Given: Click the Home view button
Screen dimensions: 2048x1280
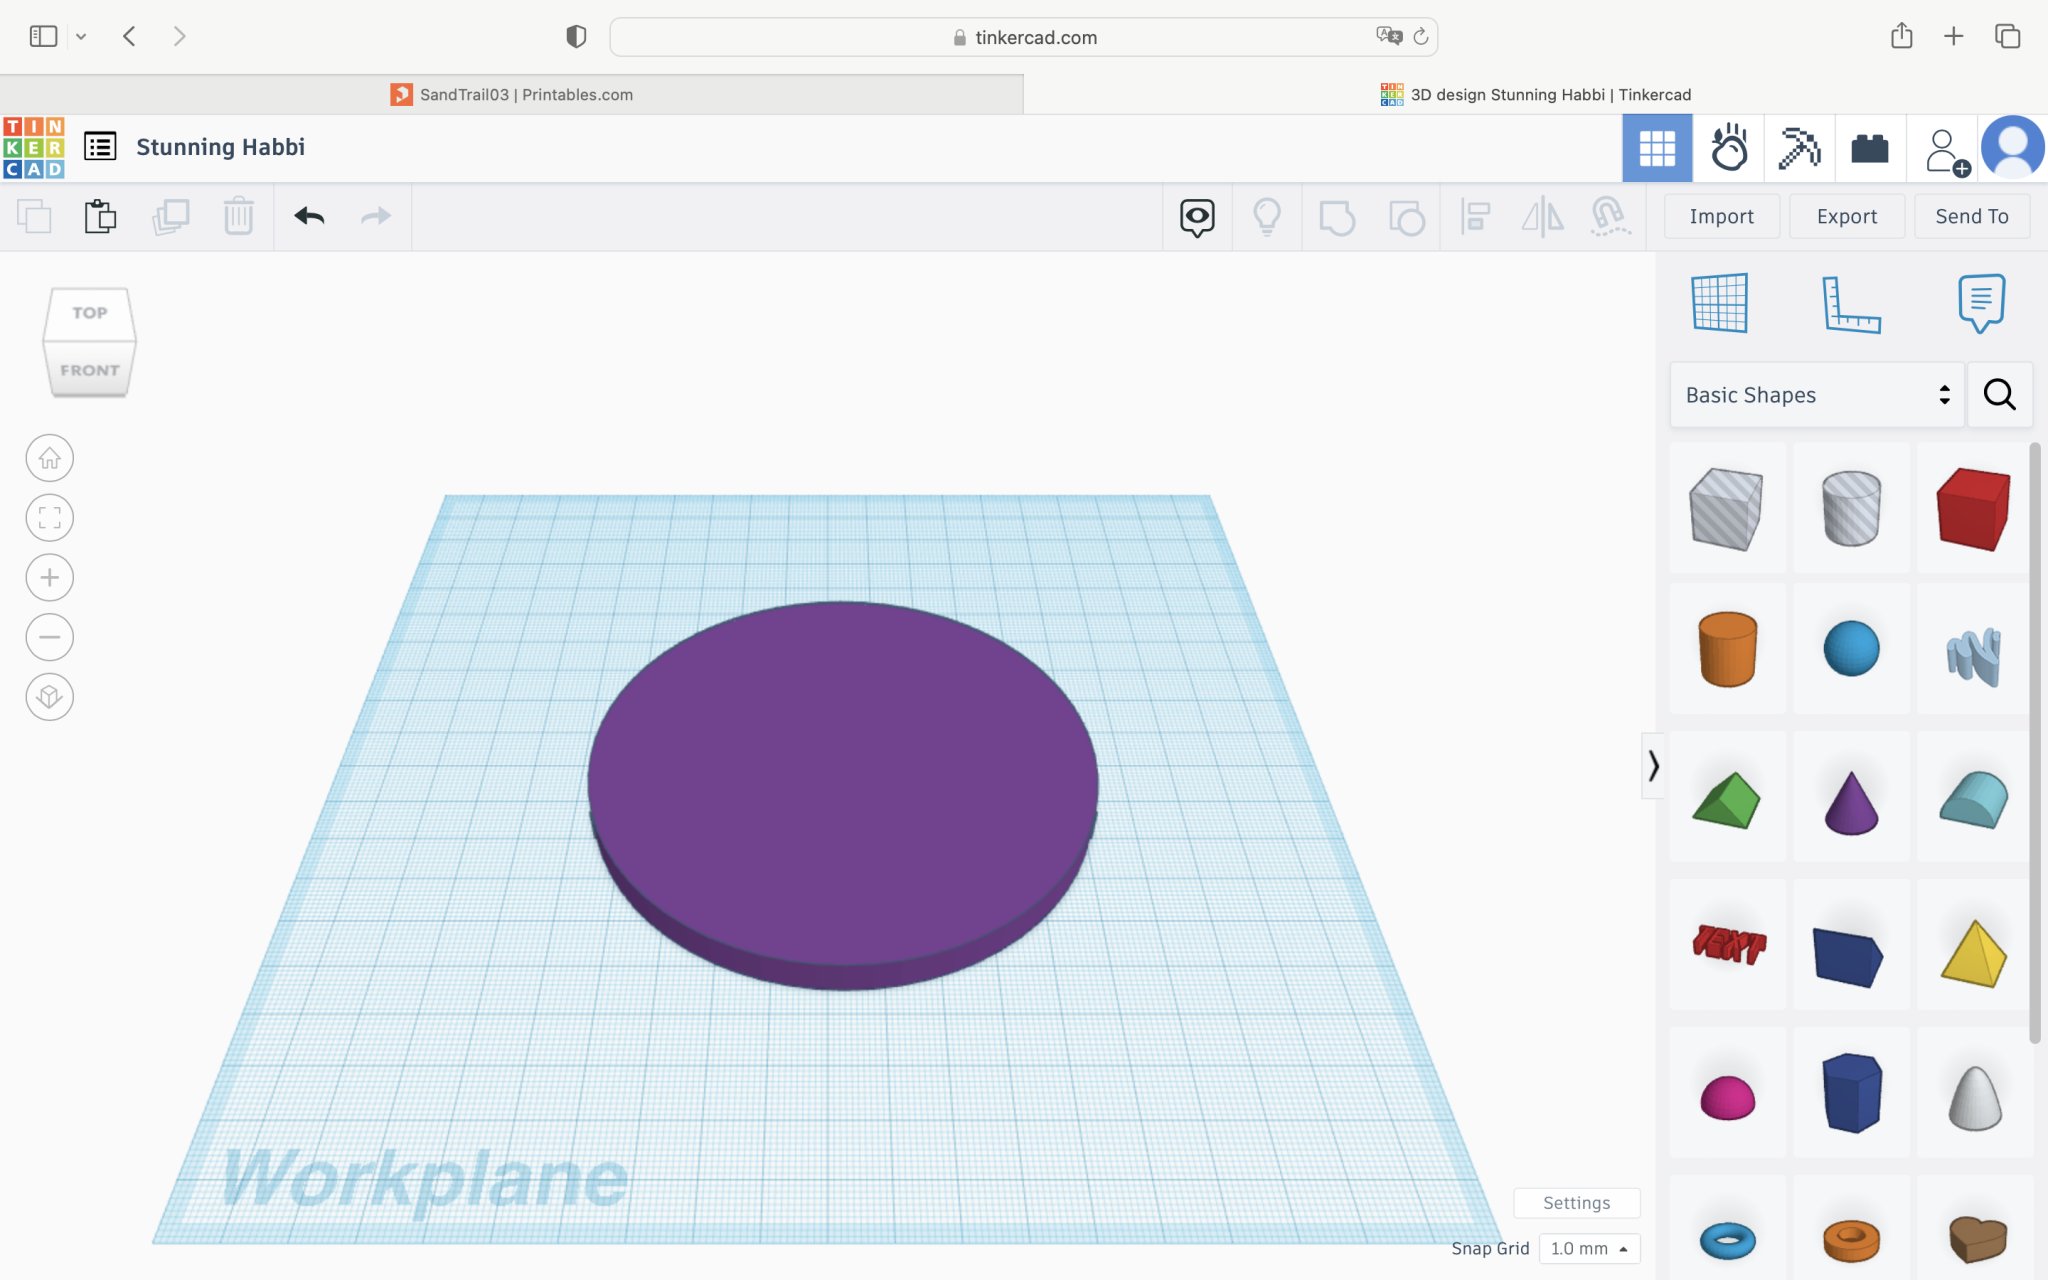Looking at the screenshot, I should point(49,458).
